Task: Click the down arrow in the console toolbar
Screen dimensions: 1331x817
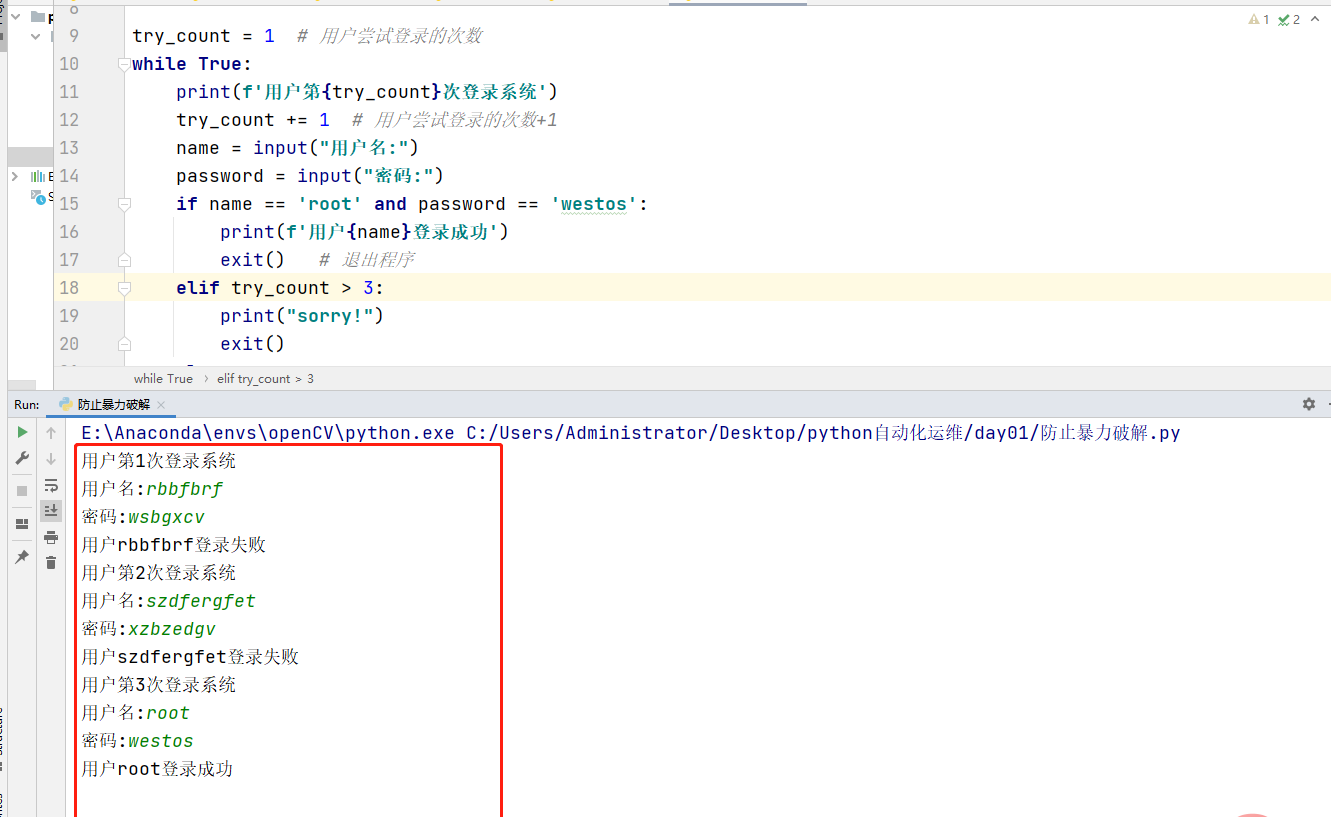Action: coord(51,458)
